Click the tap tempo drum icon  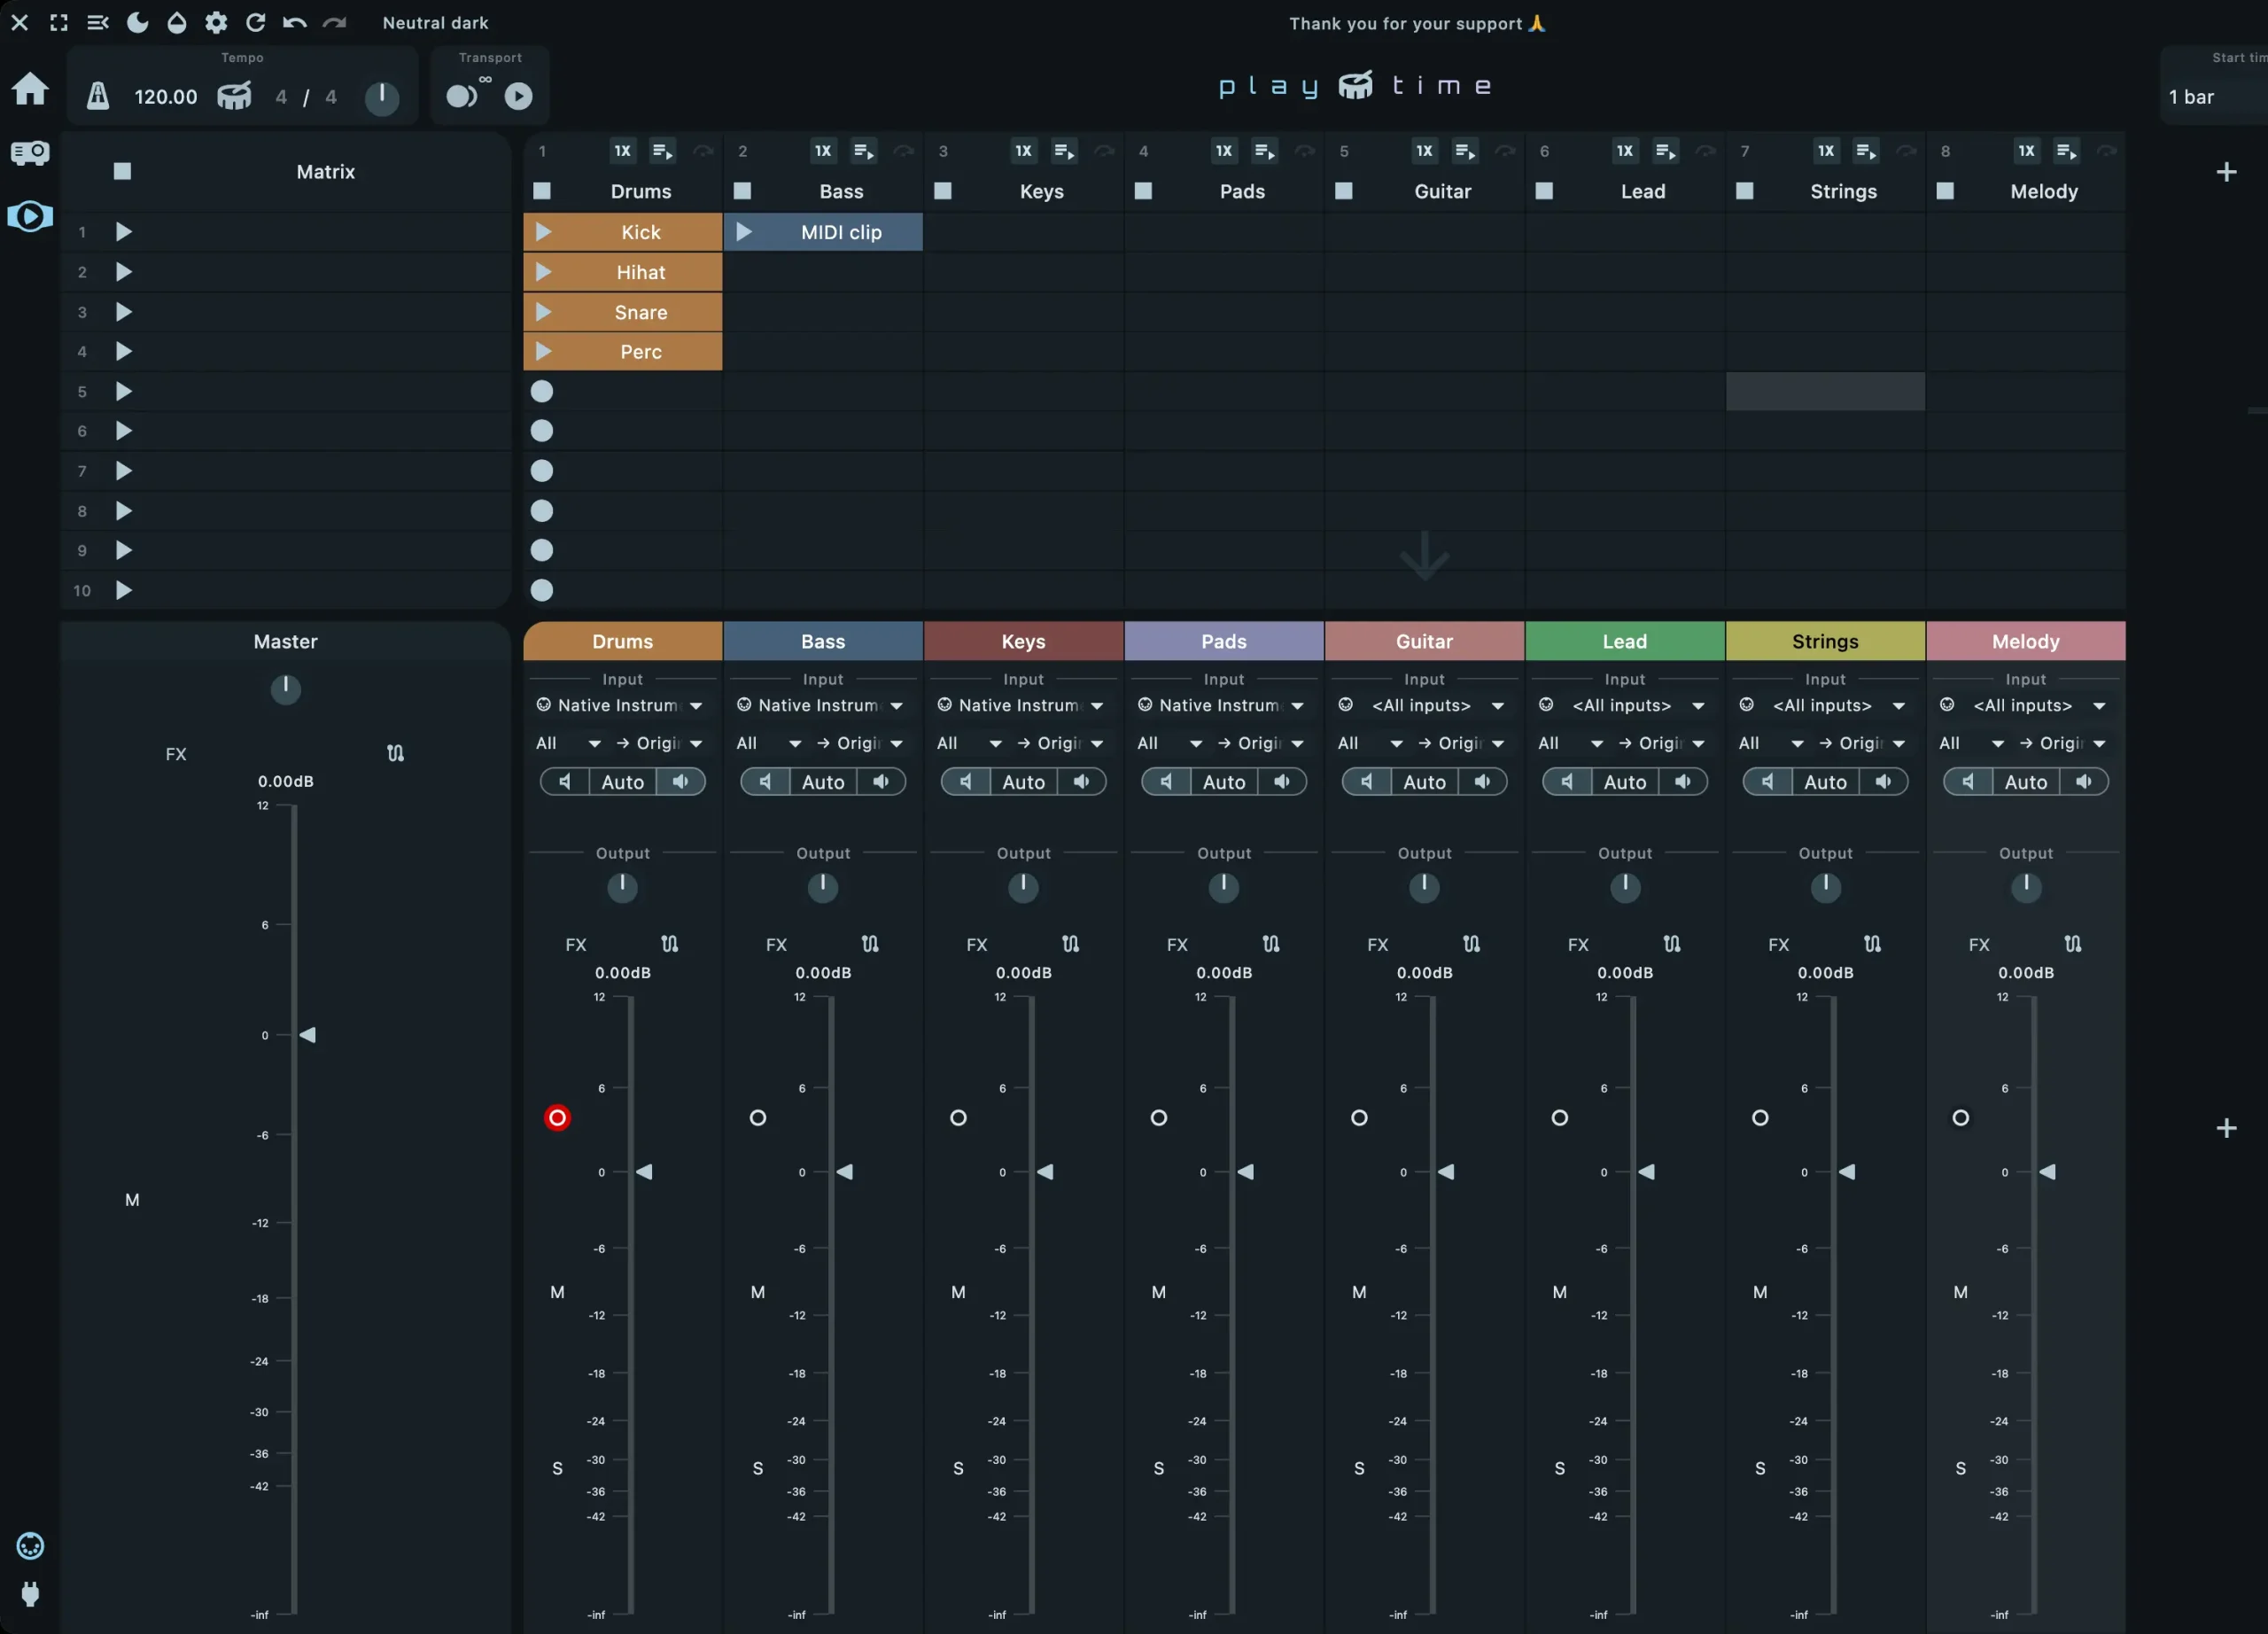(234, 96)
